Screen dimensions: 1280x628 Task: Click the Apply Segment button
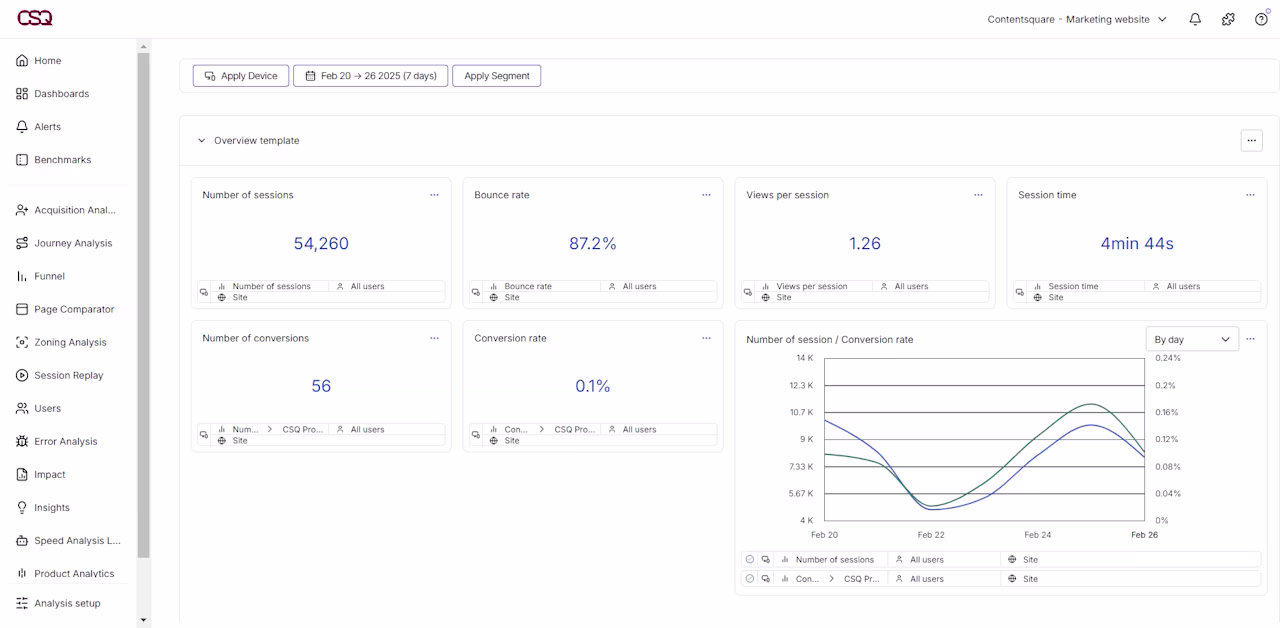point(497,76)
